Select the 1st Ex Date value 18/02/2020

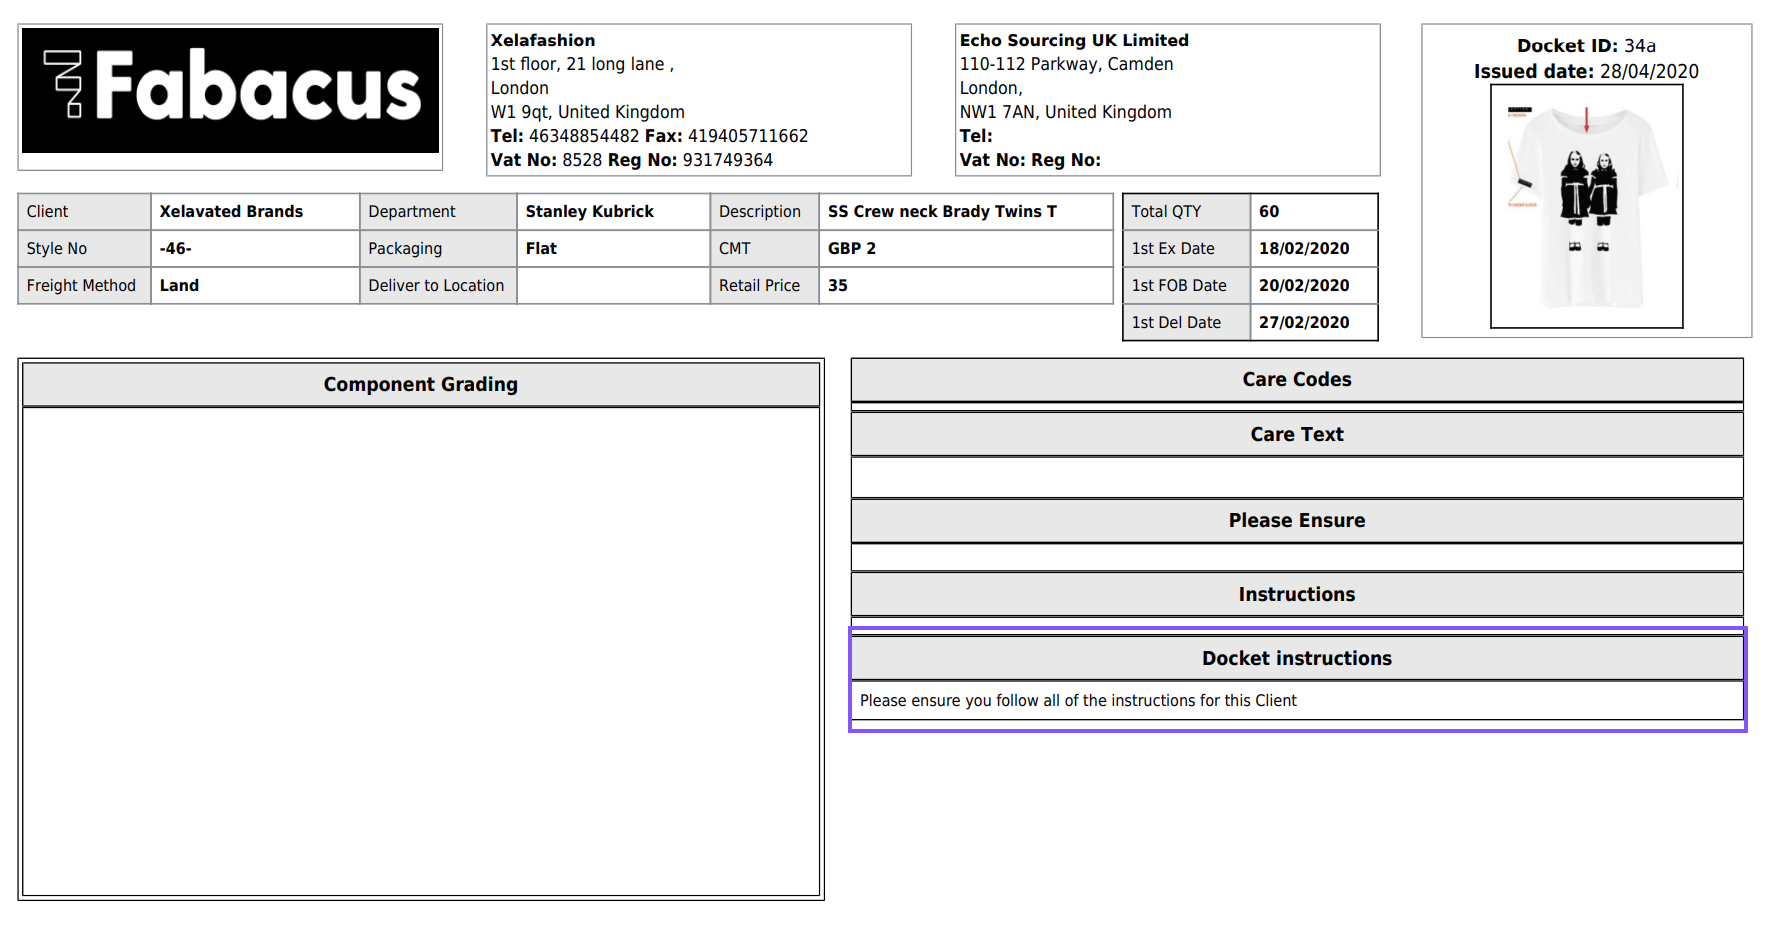[x=1303, y=249]
